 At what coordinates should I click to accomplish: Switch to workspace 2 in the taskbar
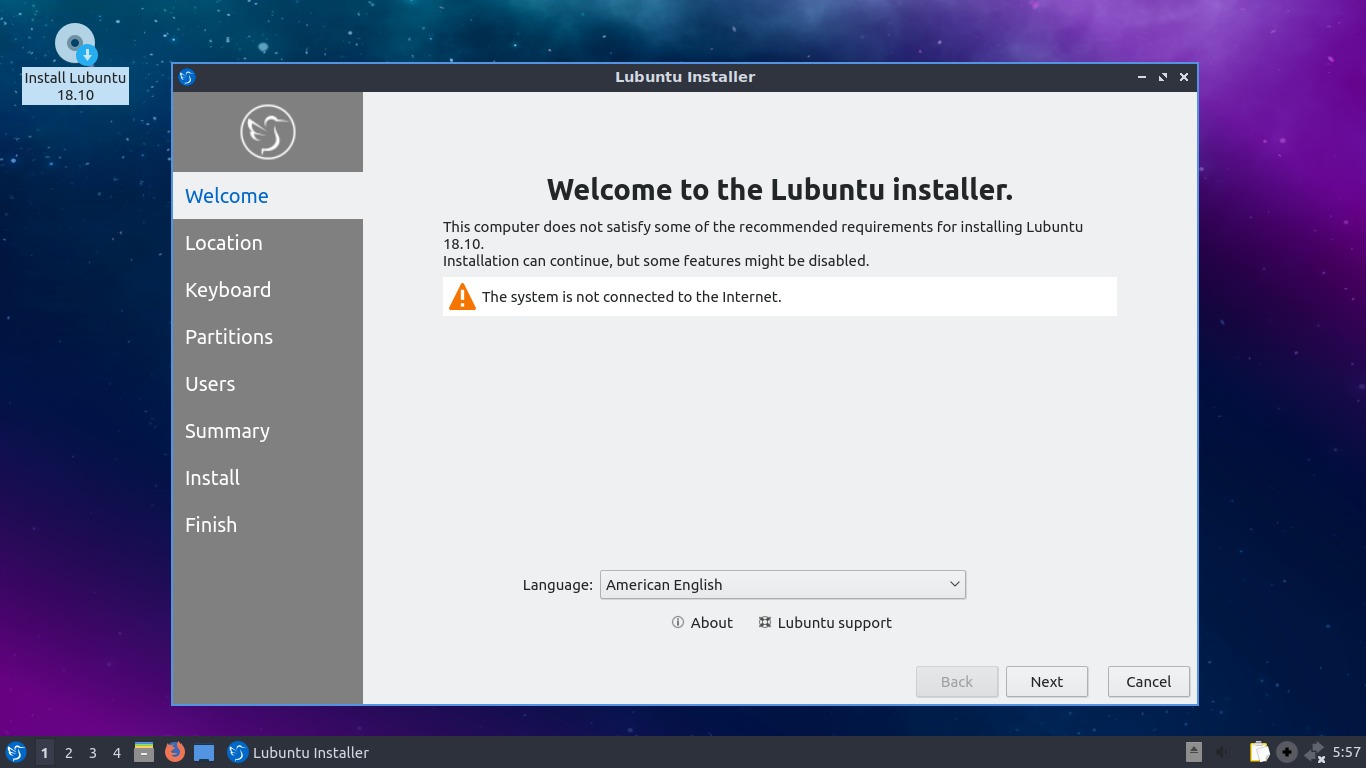(x=68, y=753)
